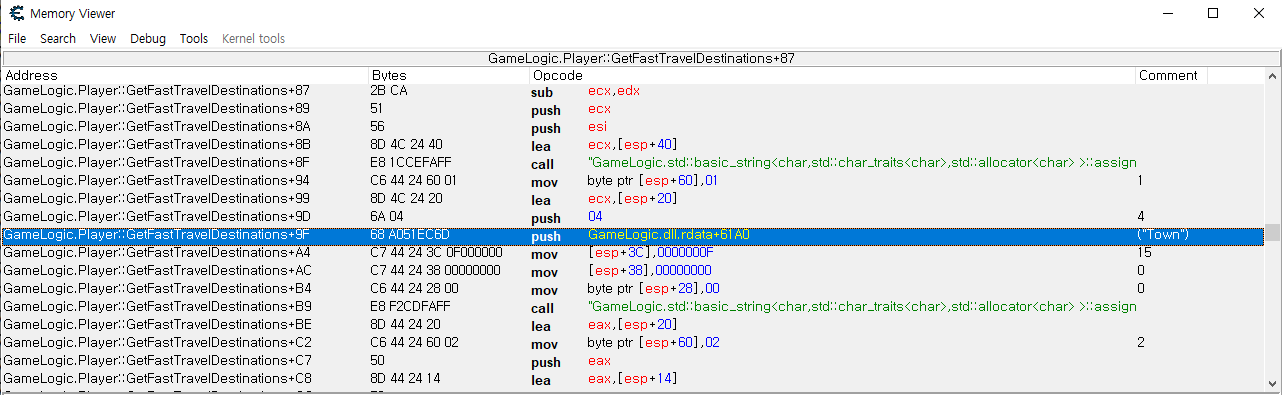Select the mov byte ptr [esp+60],02 row
This screenshot has width=1282, height=395.
[633, 343]
